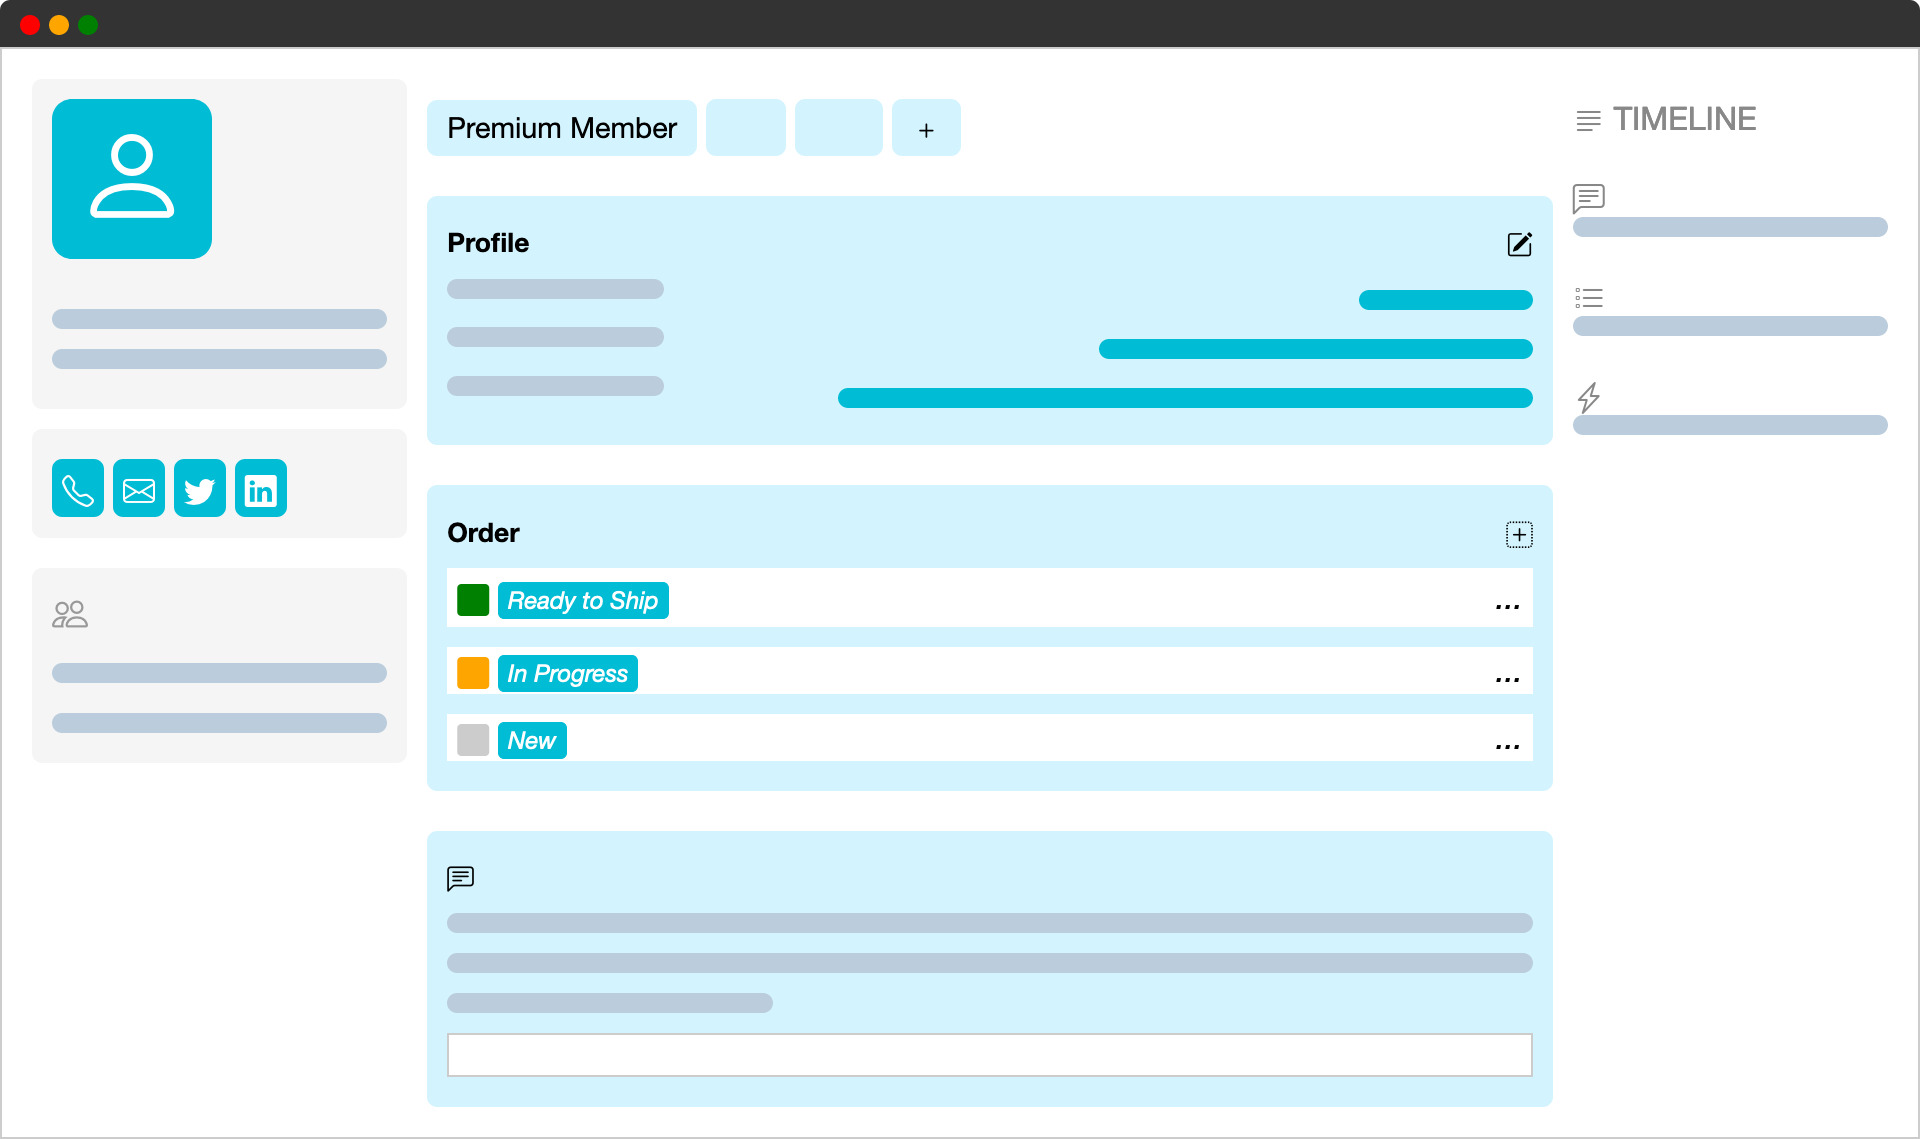Add a new tag with plus button
Viewport: 1920px width, 1139px height.
pos(926,129)
